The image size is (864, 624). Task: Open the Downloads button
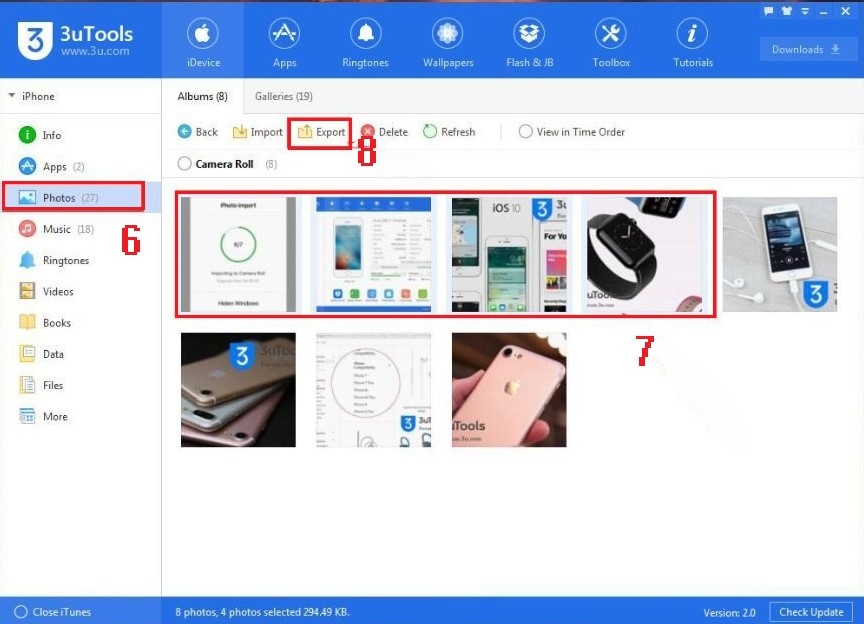806,50
